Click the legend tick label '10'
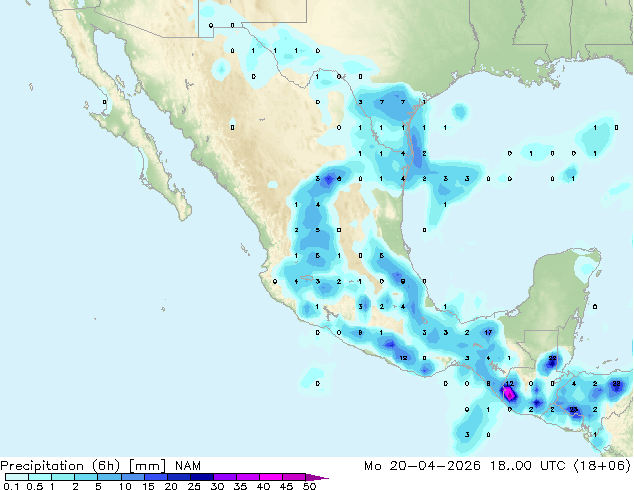634x490 pixels. [125, 486]
